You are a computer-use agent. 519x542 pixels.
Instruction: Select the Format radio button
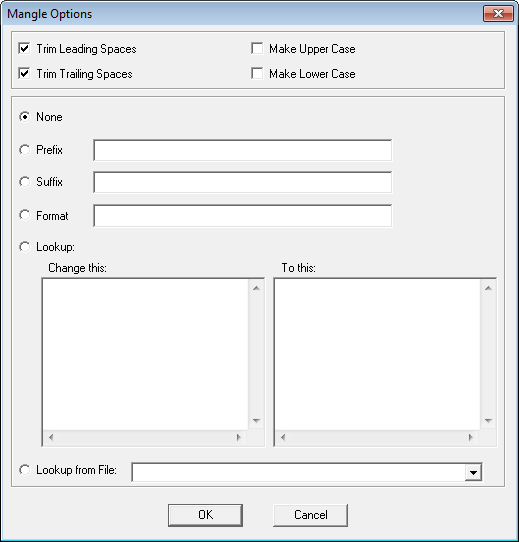tap(25, 215)
